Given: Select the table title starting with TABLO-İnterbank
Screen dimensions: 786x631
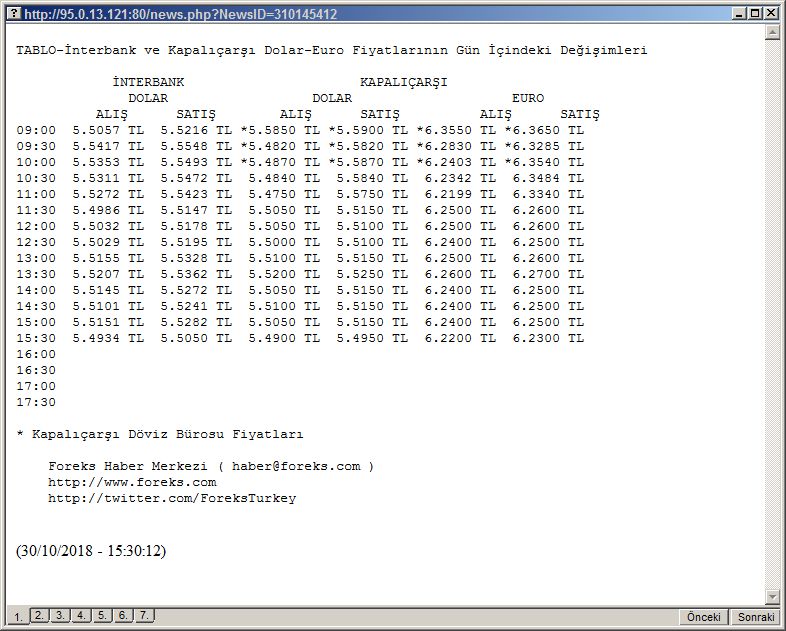Looking at the screenshot, I should coord(332,50).
